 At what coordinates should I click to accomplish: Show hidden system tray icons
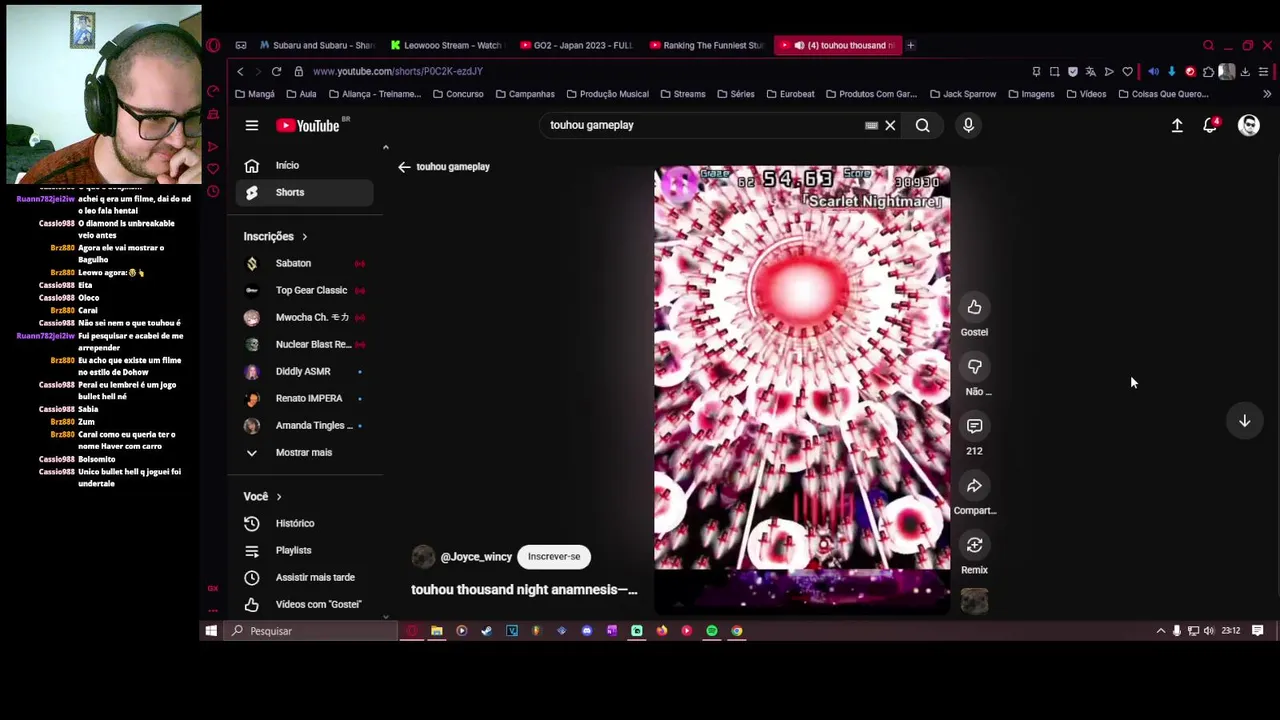[1160, 631]
